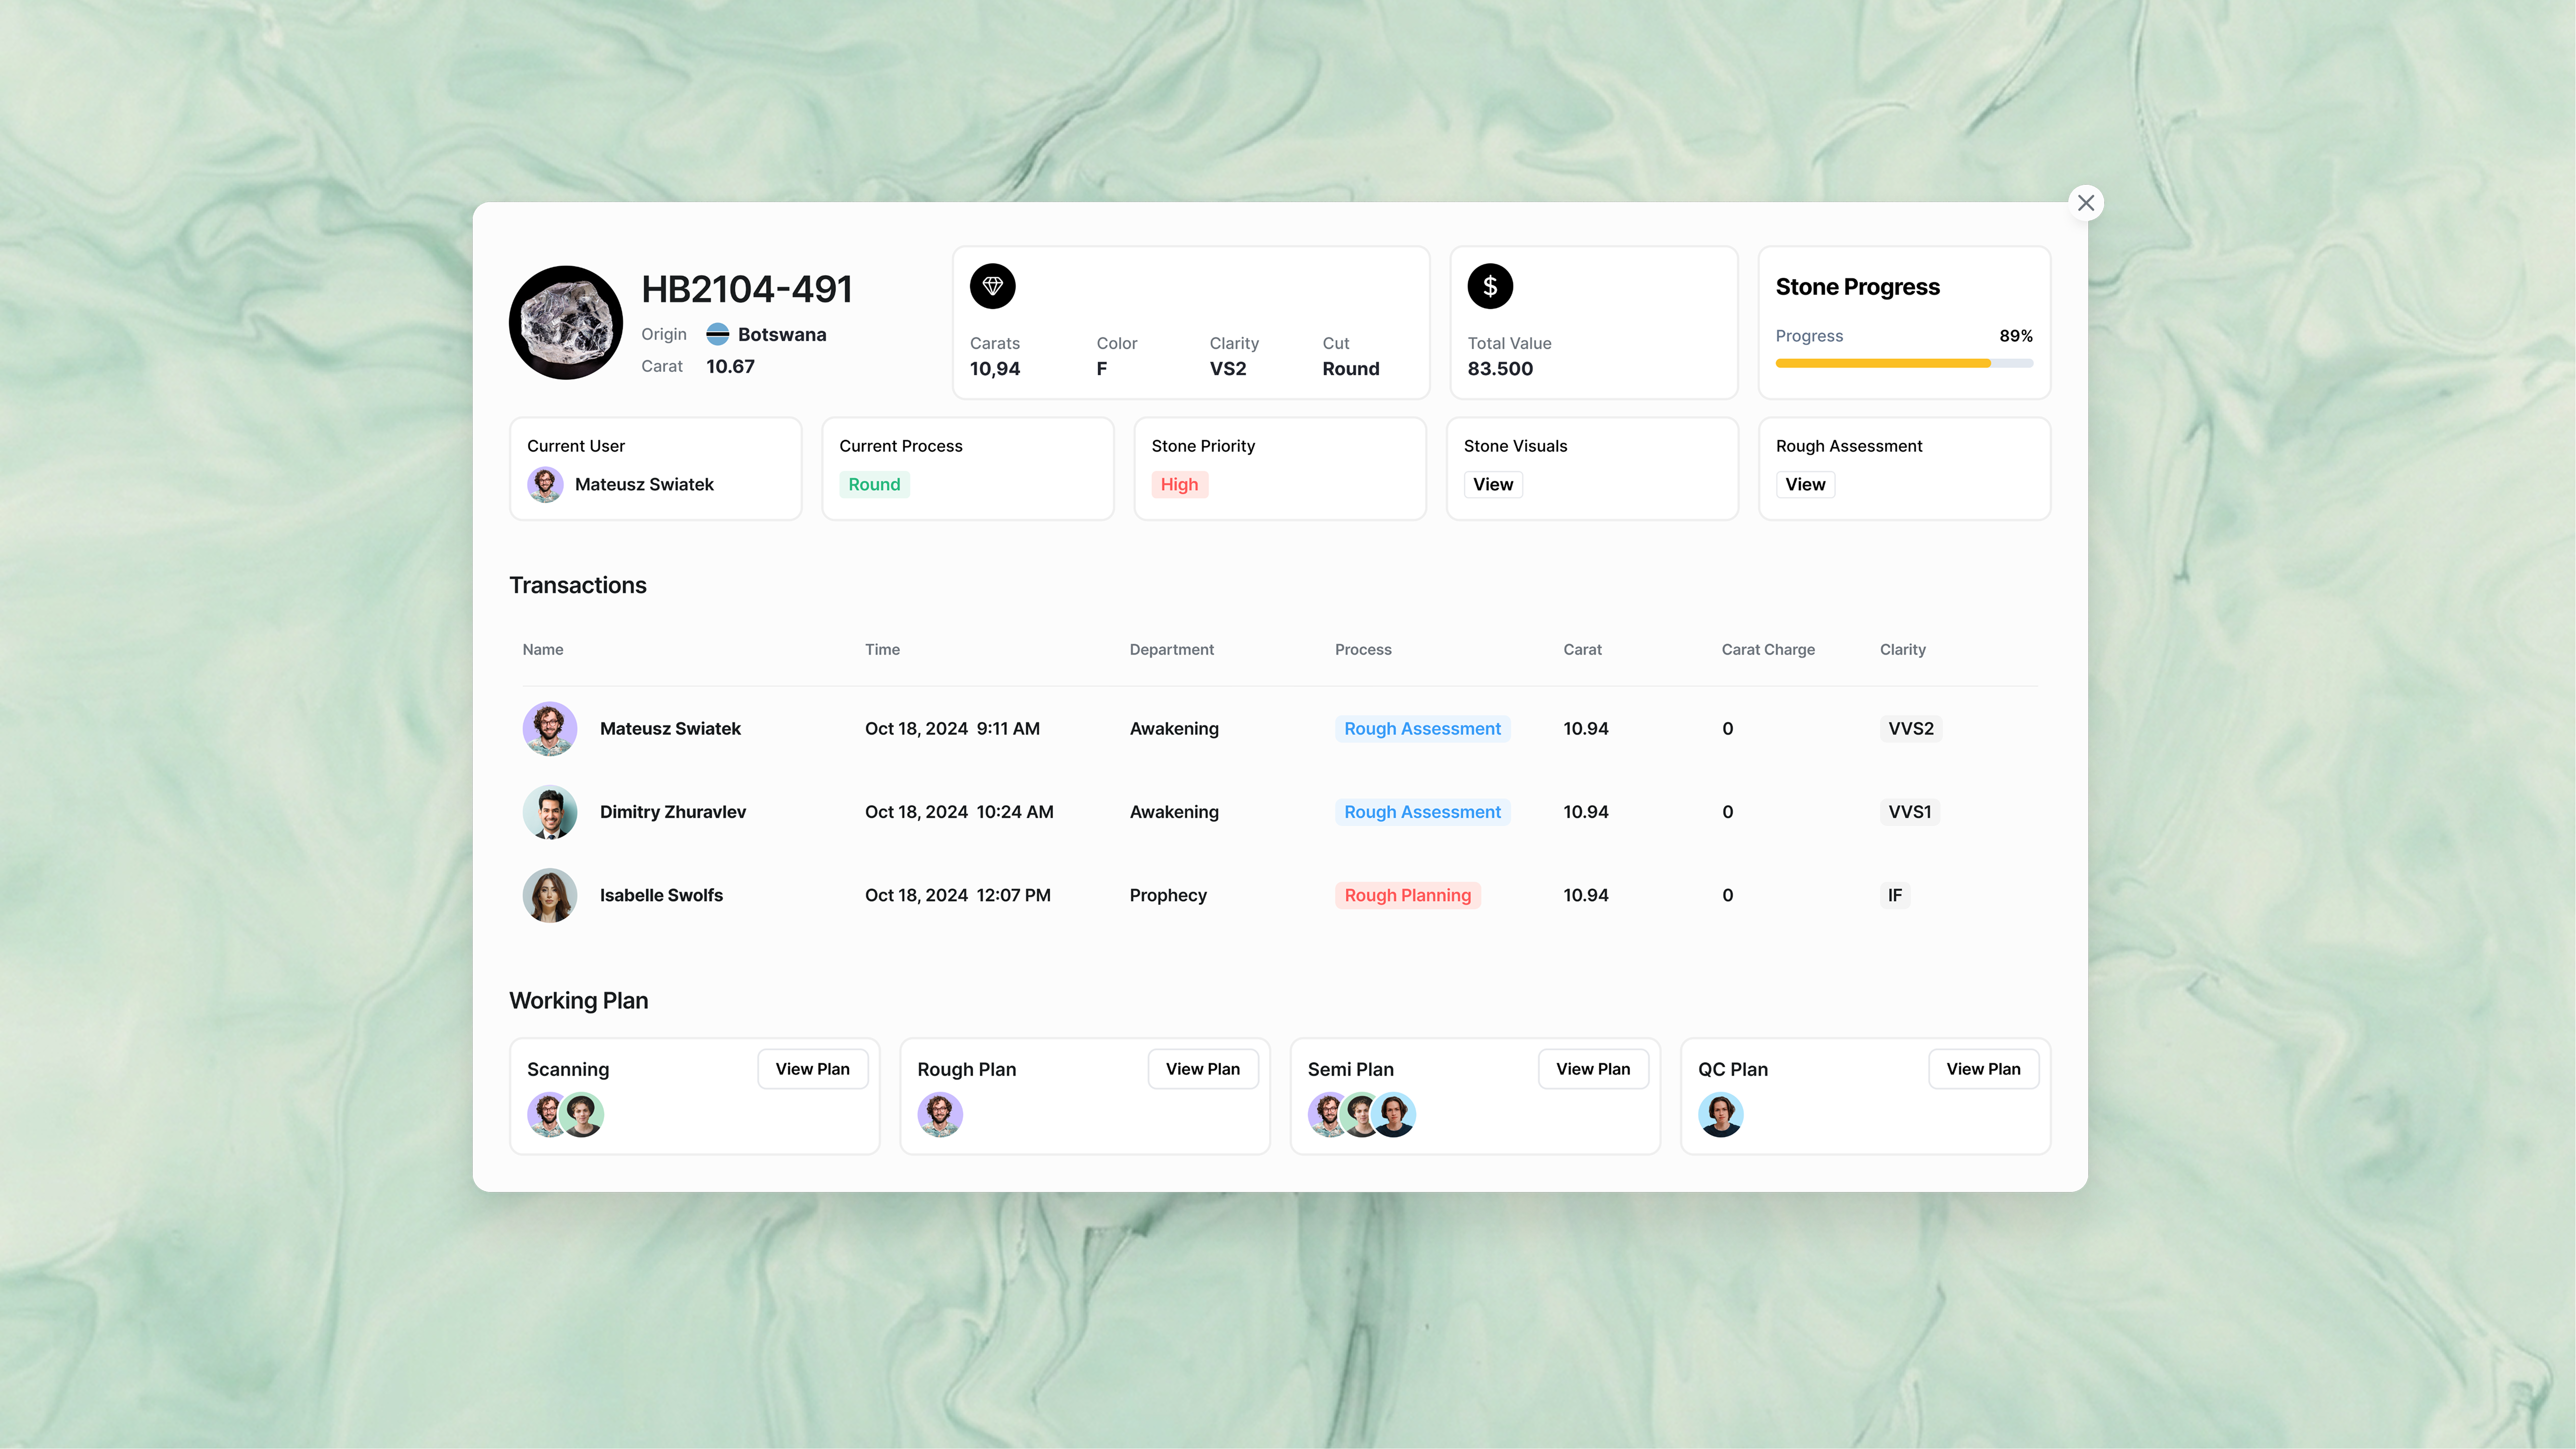Click Awakening in Dimitry Zhuravlev's row
This screenshot has width=2576, height=1449.
1174,812
